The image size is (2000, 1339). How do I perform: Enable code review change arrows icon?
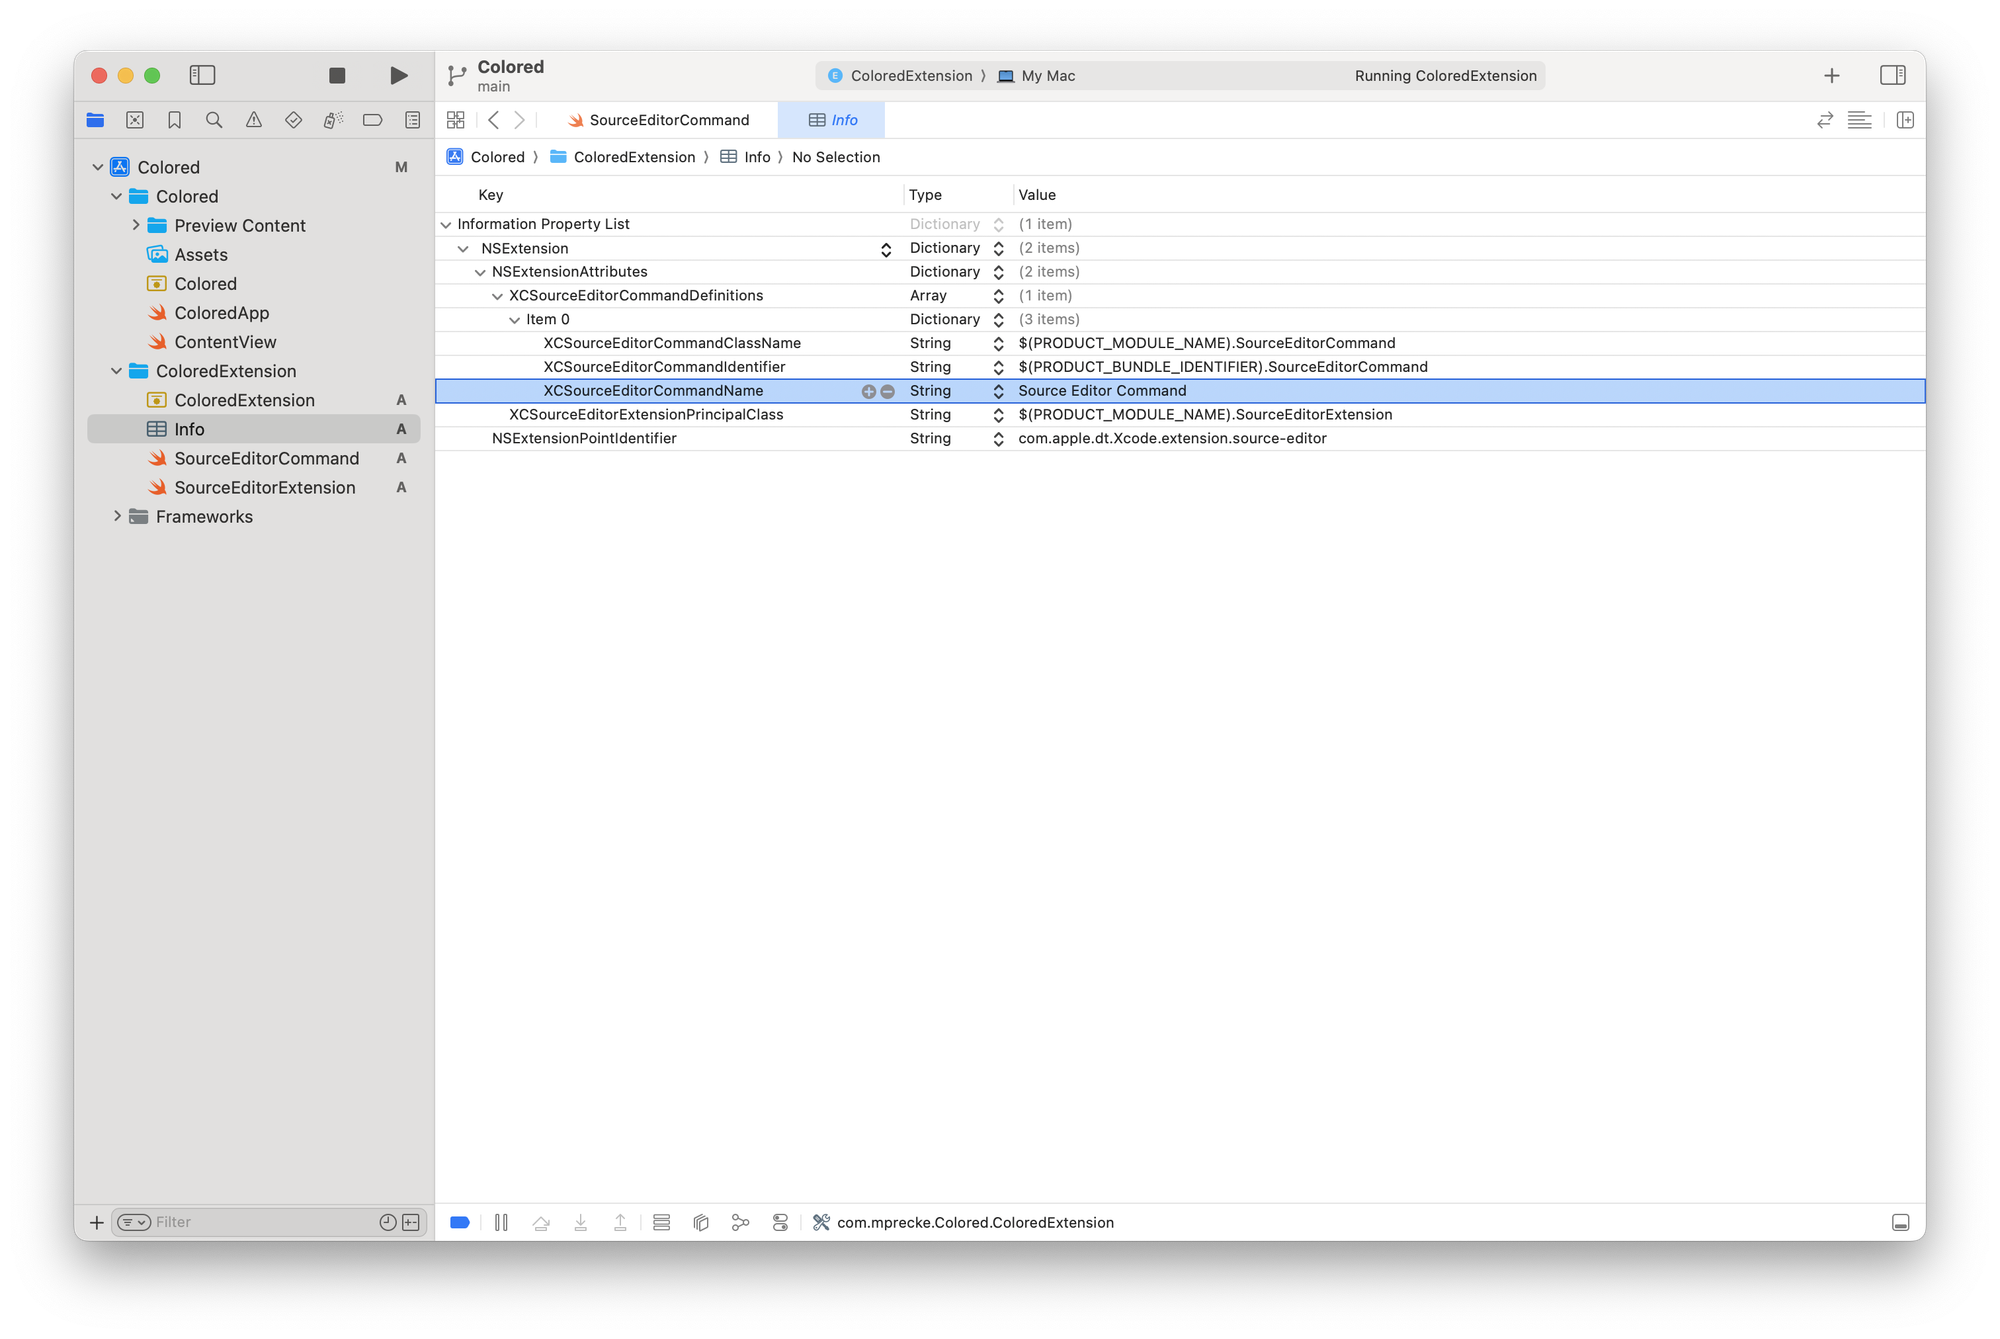pyautogui.click(x=1825, y=120)
